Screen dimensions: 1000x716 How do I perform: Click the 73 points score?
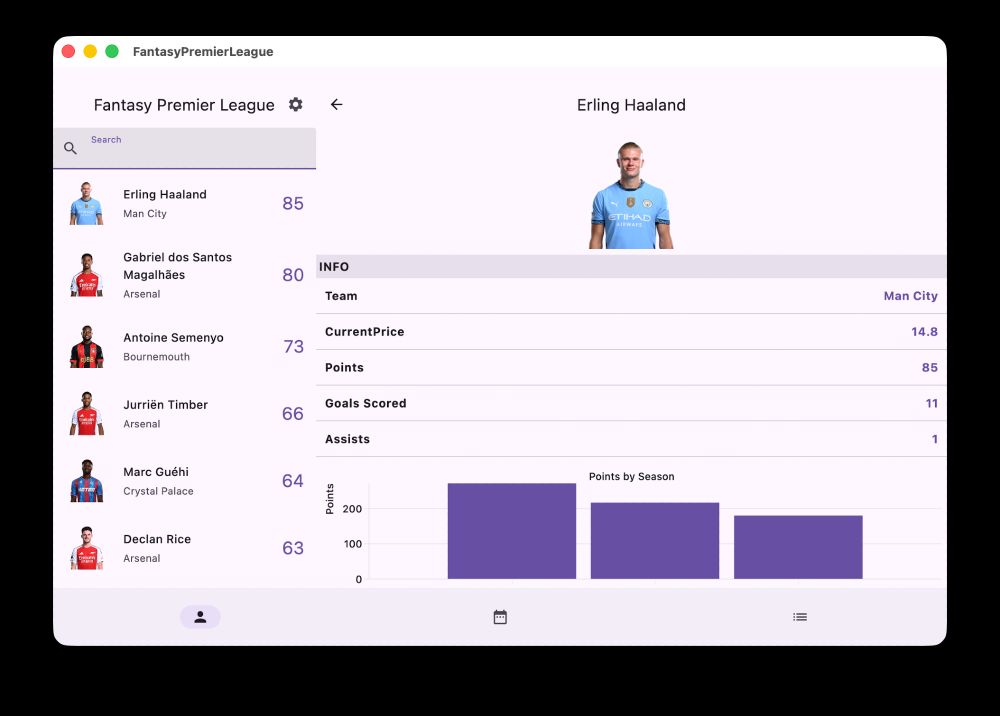coord(293,347)
